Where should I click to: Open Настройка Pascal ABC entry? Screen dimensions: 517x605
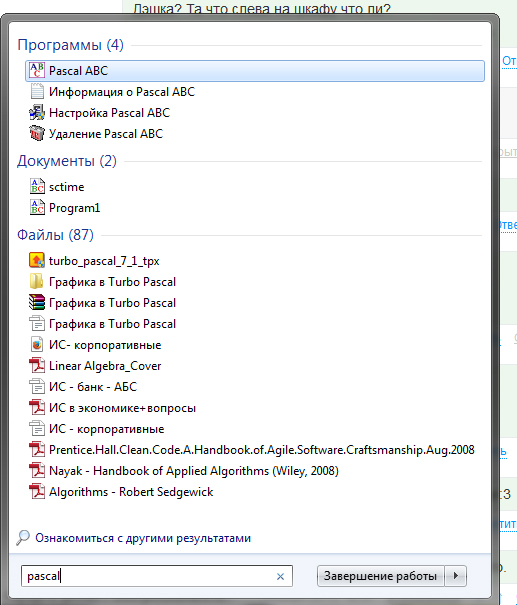click(110, 113)
